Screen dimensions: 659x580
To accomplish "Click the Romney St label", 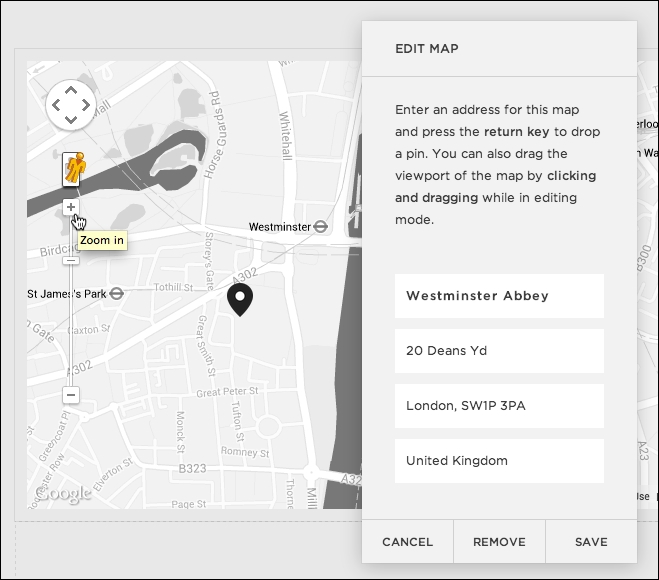I will (x=245, y=452).
